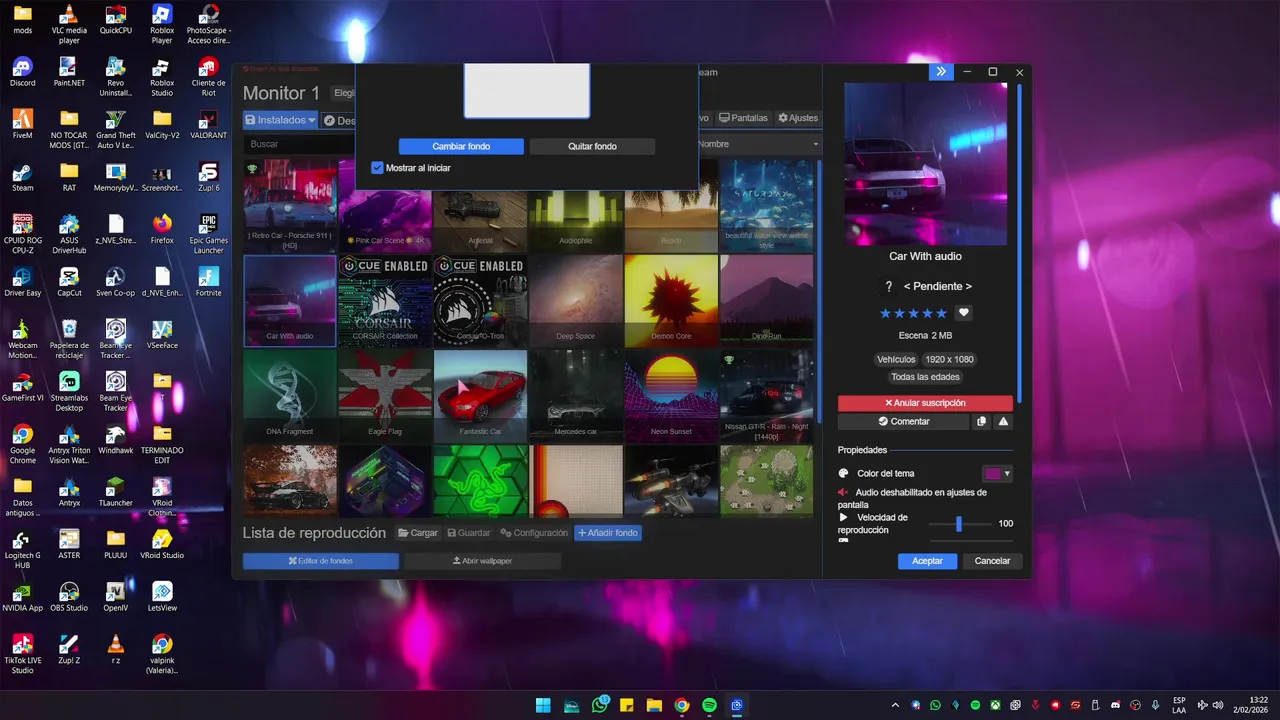The height and width of the screenshot is (720, 1280).
Task: Click the playback speed play icon
Action: [843, 518]
